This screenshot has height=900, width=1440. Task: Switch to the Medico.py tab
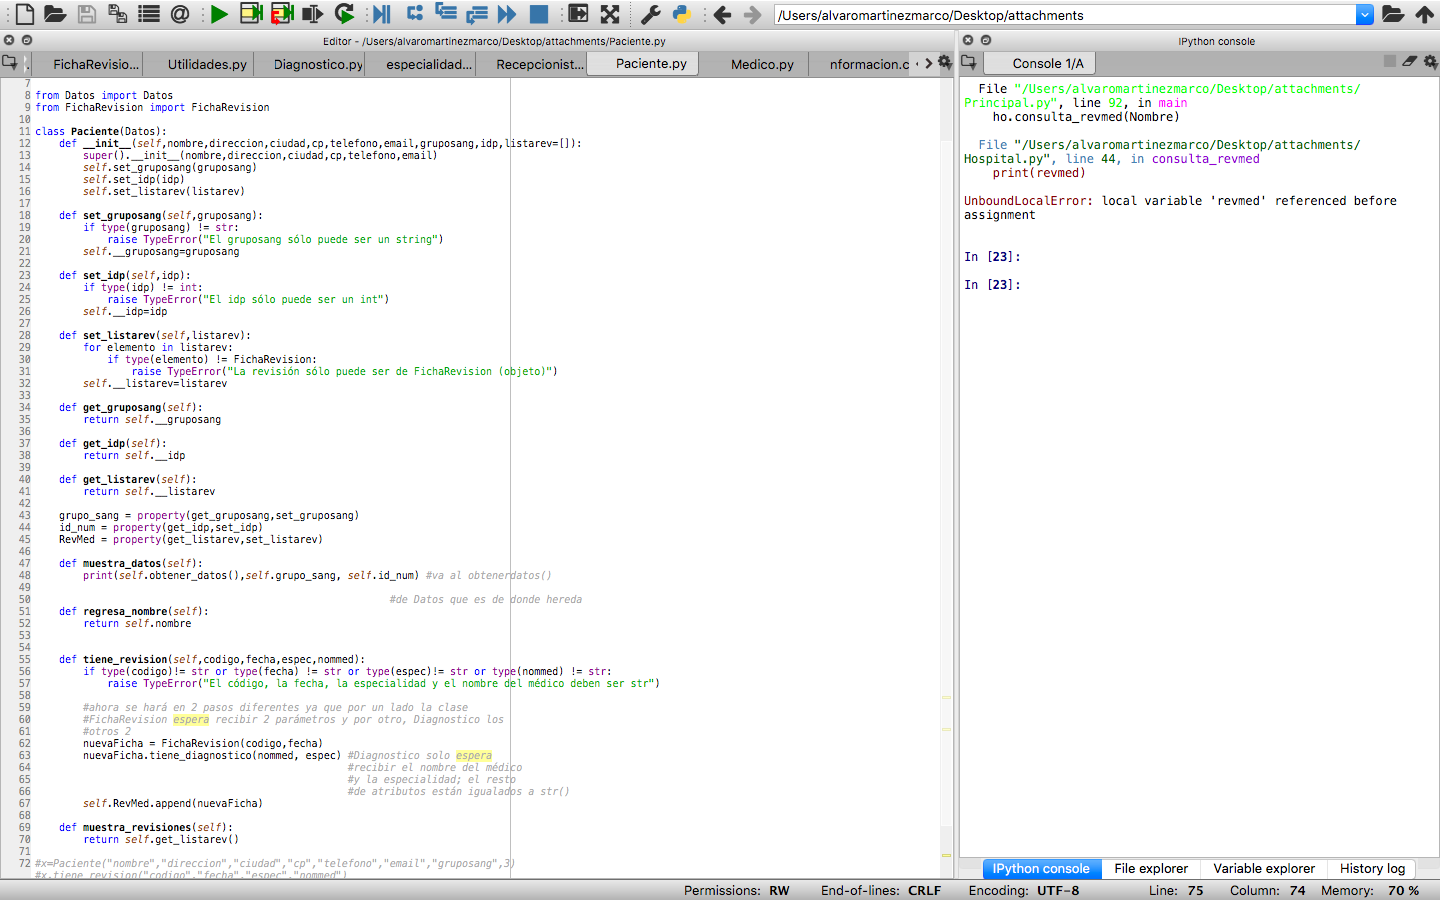coord(762,64)
